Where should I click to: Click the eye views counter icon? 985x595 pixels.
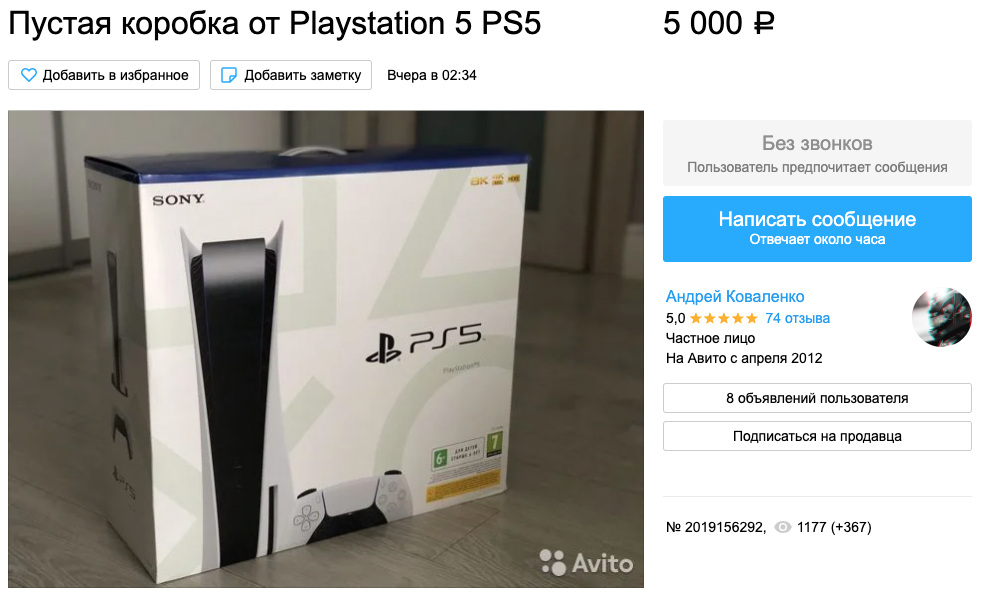coord(783,527)
